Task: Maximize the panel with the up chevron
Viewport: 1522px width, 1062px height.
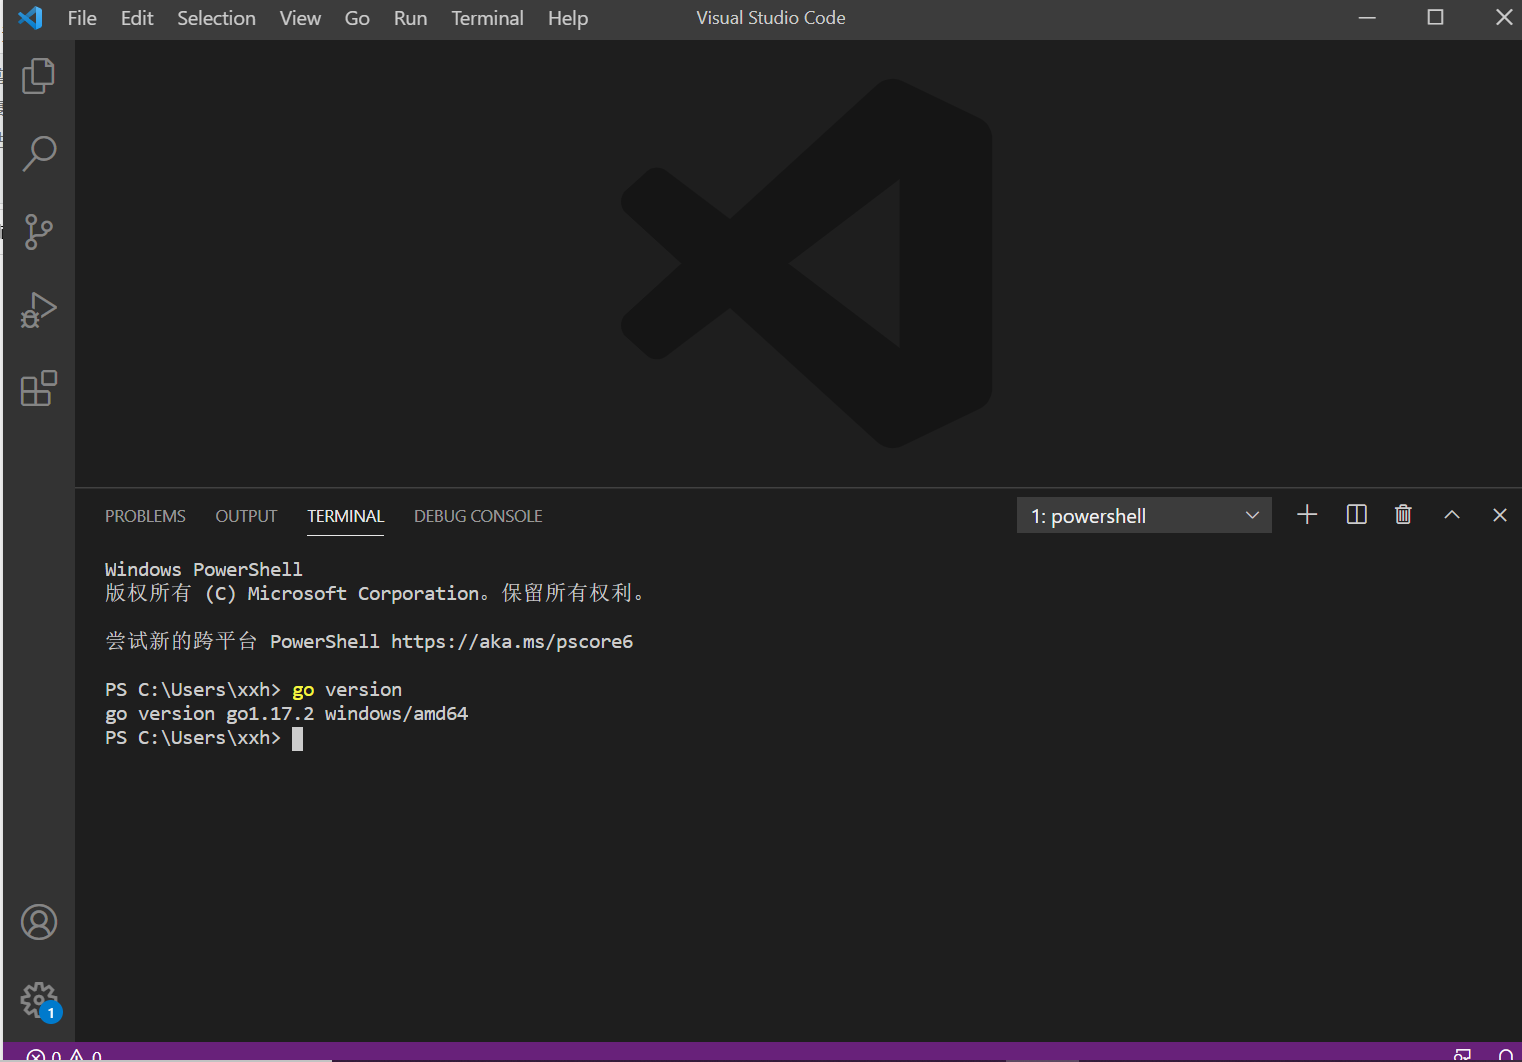Action: (1452, 515)
